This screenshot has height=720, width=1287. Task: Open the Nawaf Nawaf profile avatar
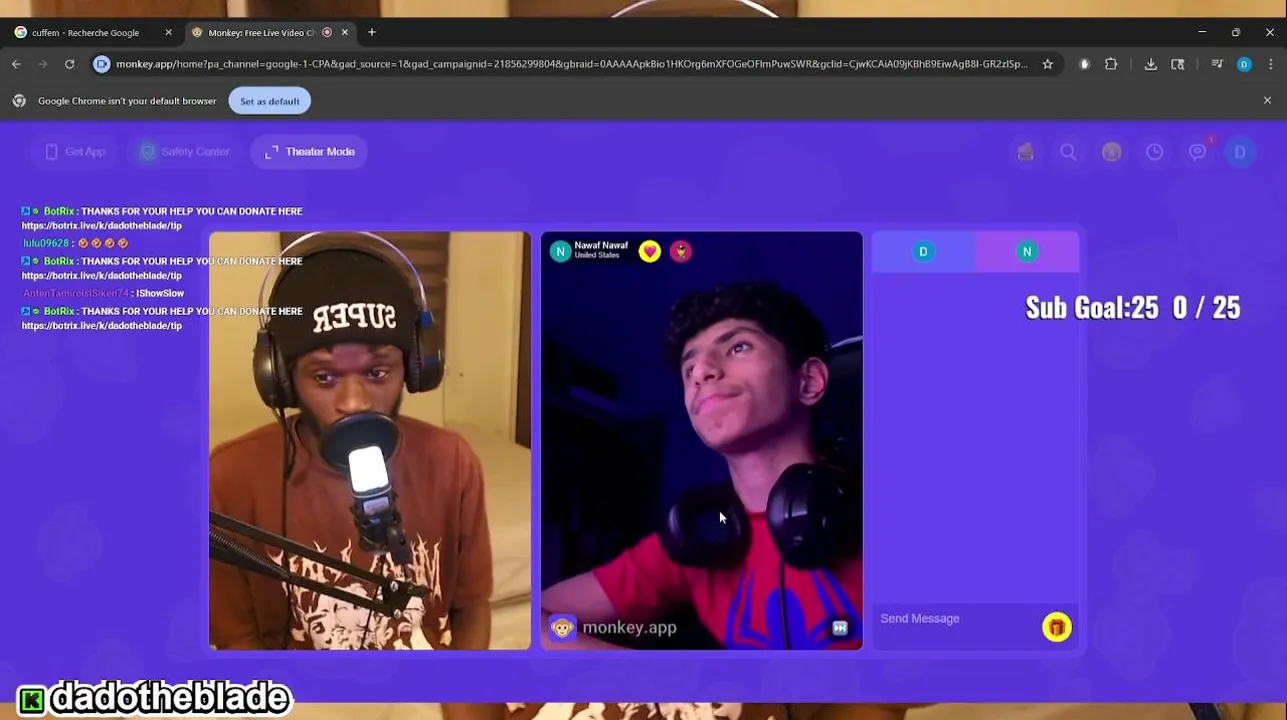[560, 251]
